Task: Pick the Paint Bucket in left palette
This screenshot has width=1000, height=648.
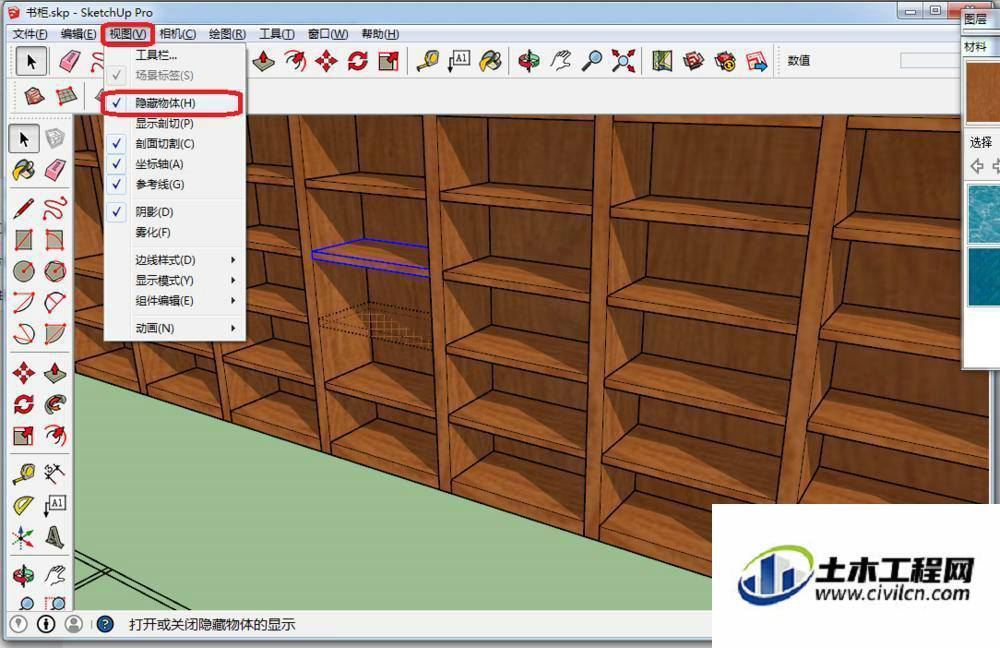Action: coord(24,170)
